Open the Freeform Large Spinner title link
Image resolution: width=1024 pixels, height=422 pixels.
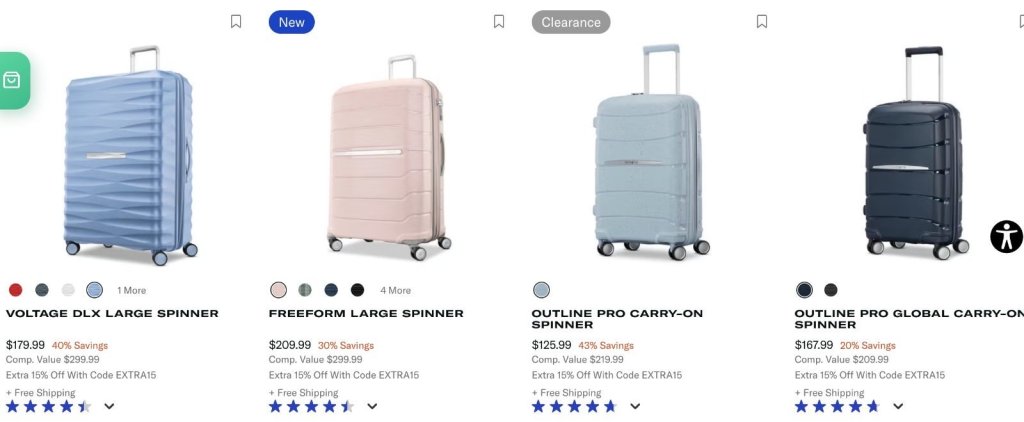tap(366, 314)
